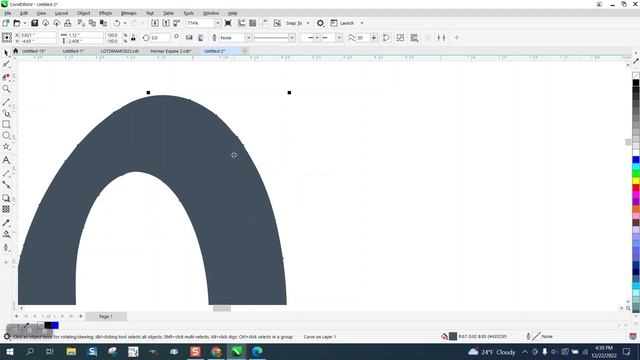
Task: Expand the Launch dropdown arrow
Action: [x=362, y=23]
